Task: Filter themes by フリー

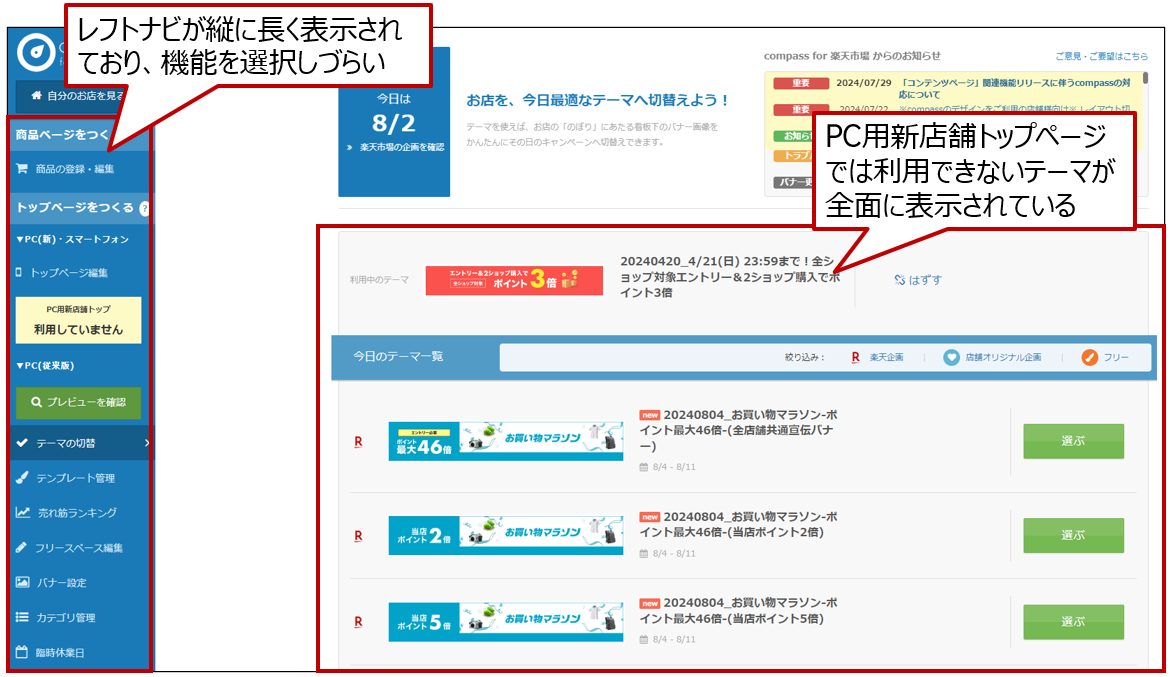Action: click(x=1105, y=357)
